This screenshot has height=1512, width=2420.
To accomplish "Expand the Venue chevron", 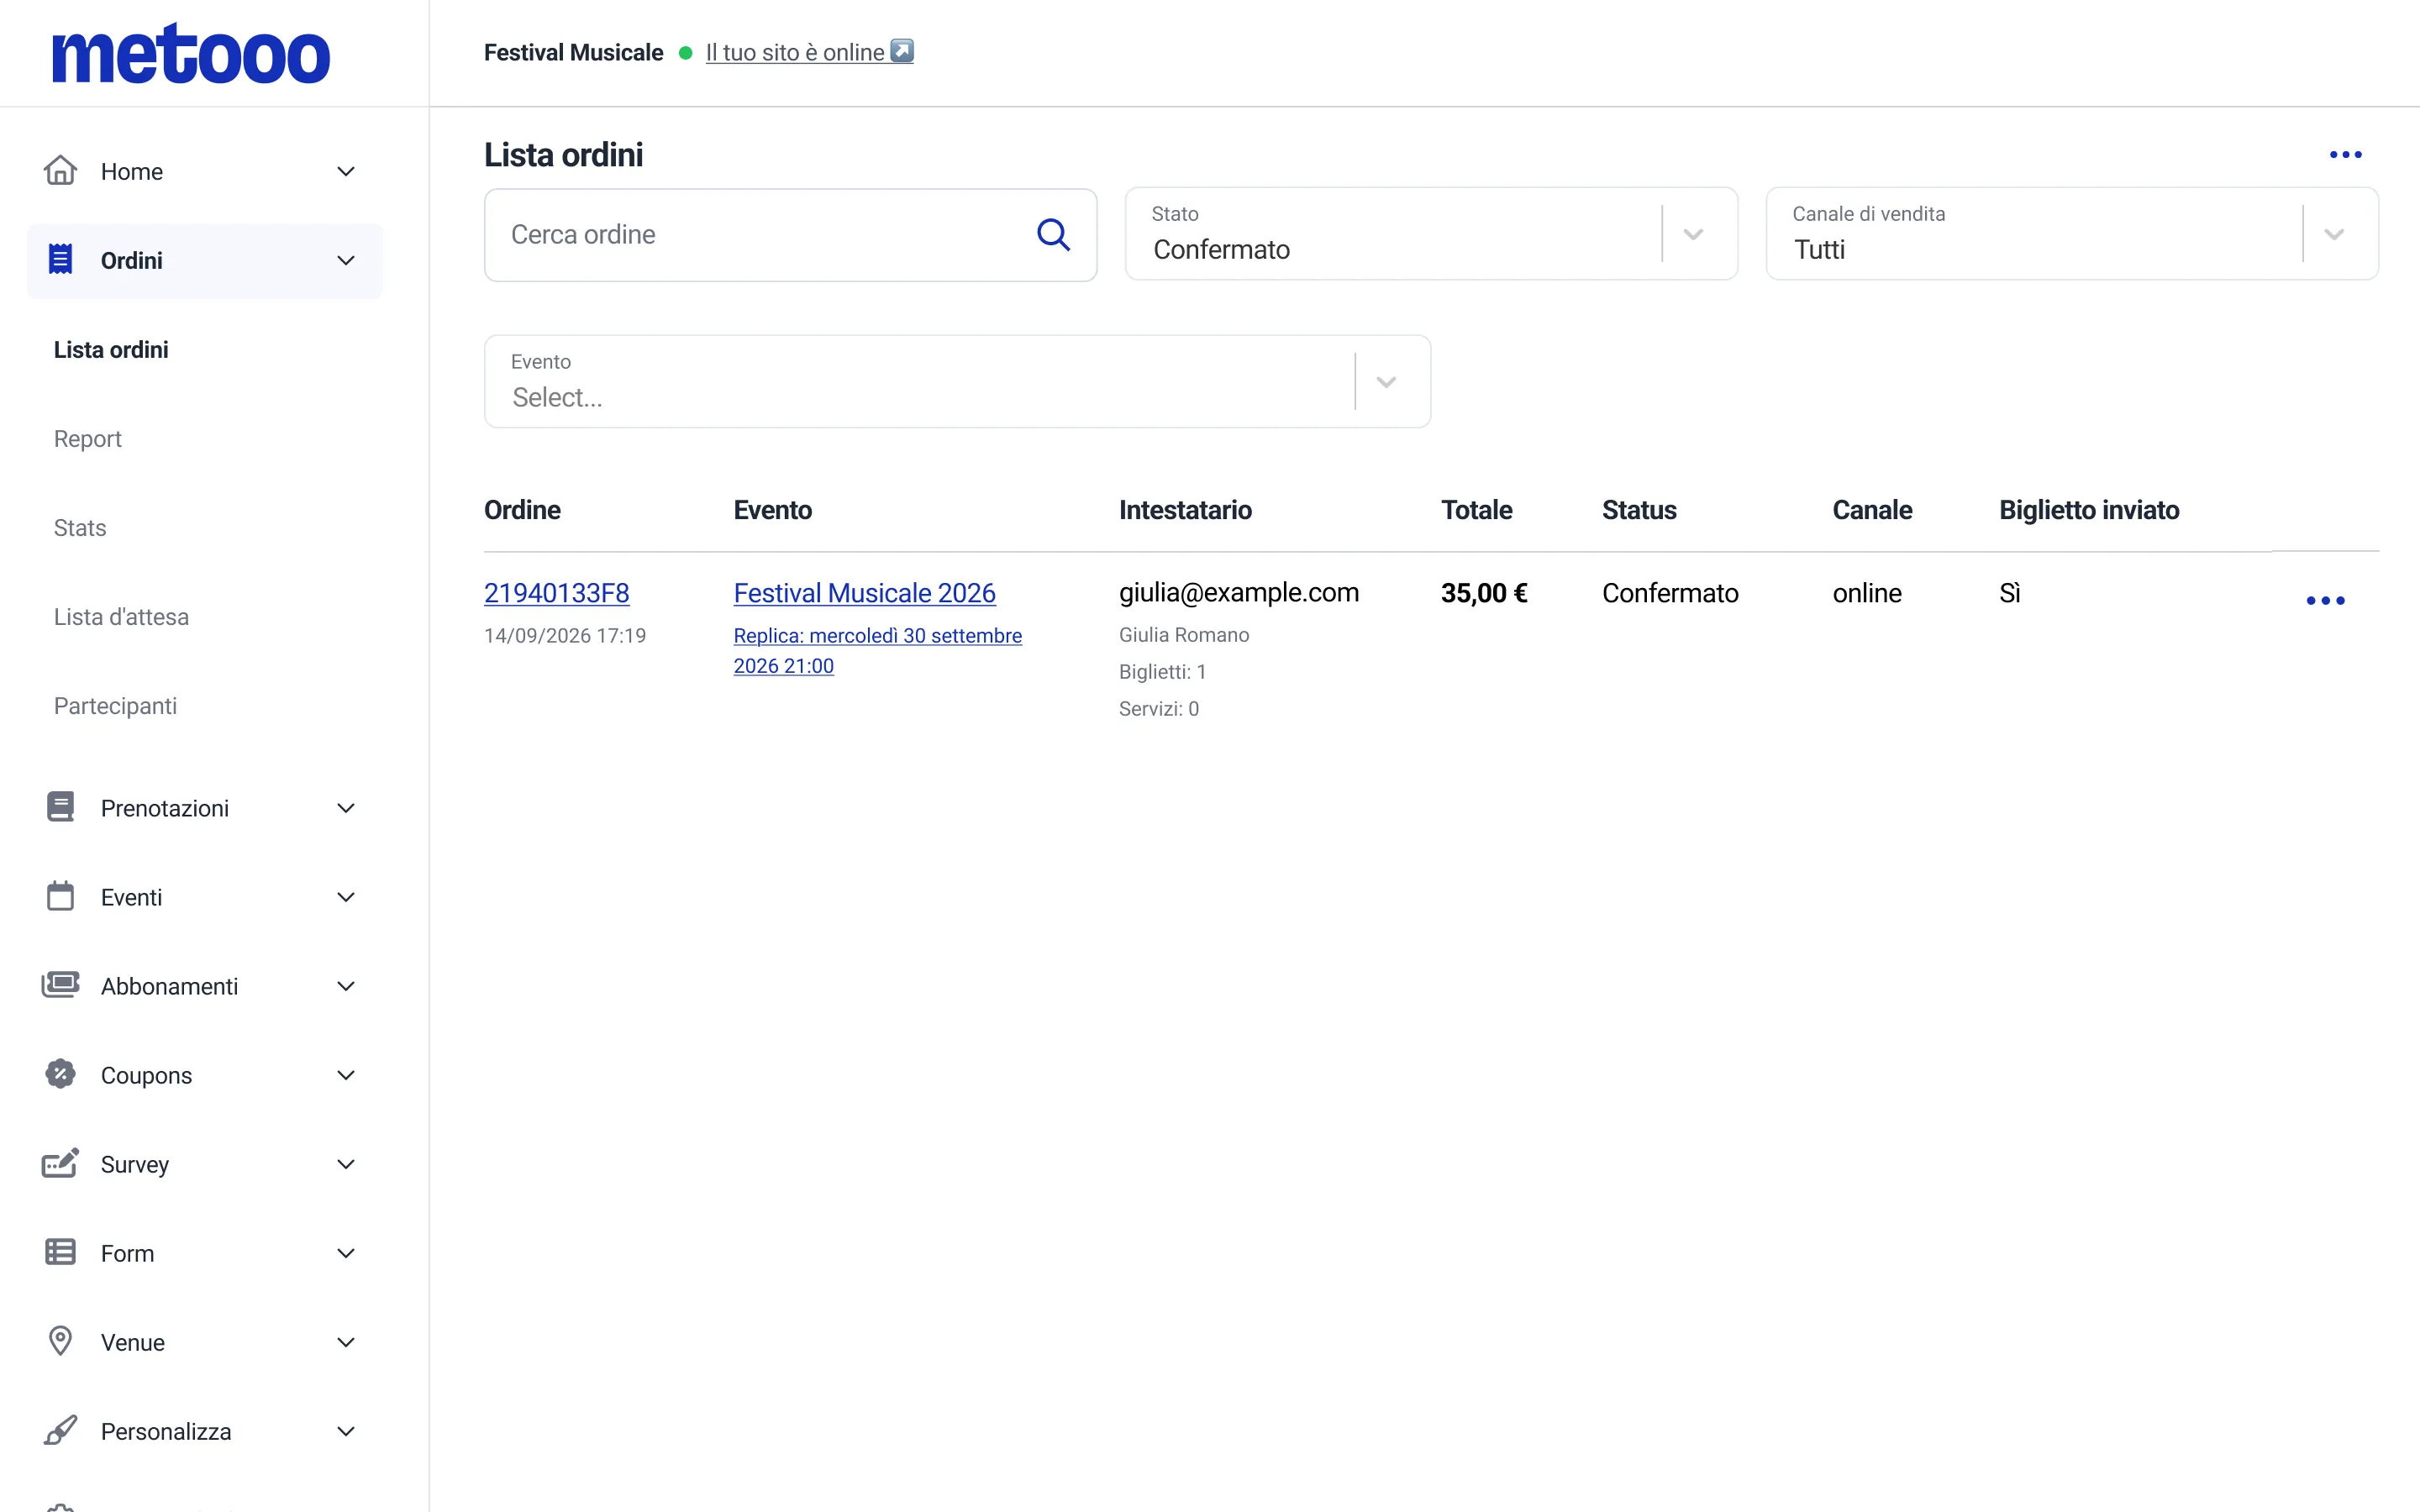I will (346, 1342).
